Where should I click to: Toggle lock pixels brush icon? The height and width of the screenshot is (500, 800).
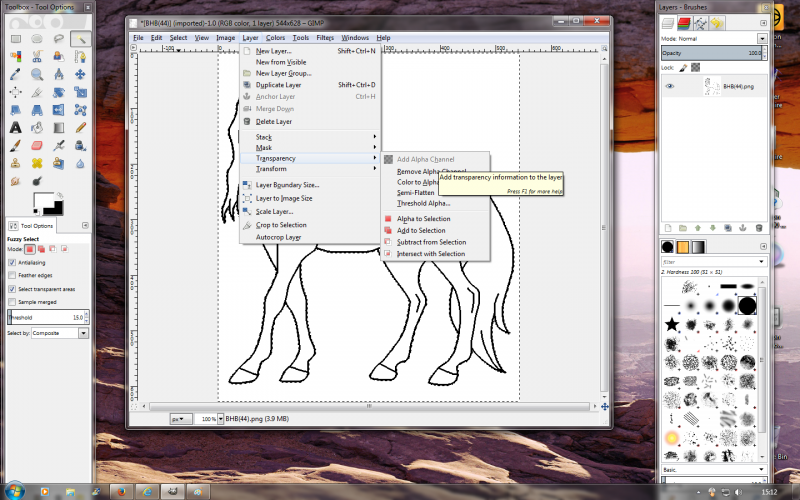tap(684, 67)
